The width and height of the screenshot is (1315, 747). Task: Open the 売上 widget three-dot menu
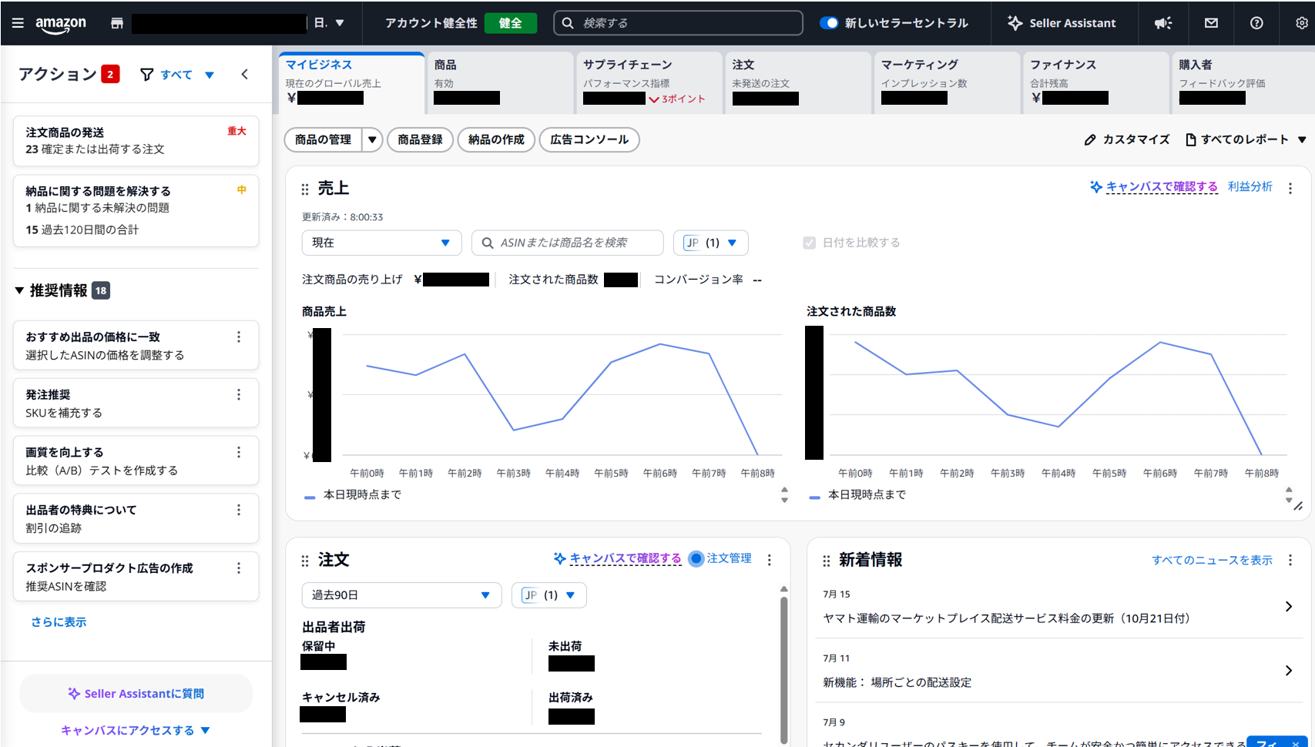point(1290,188)
